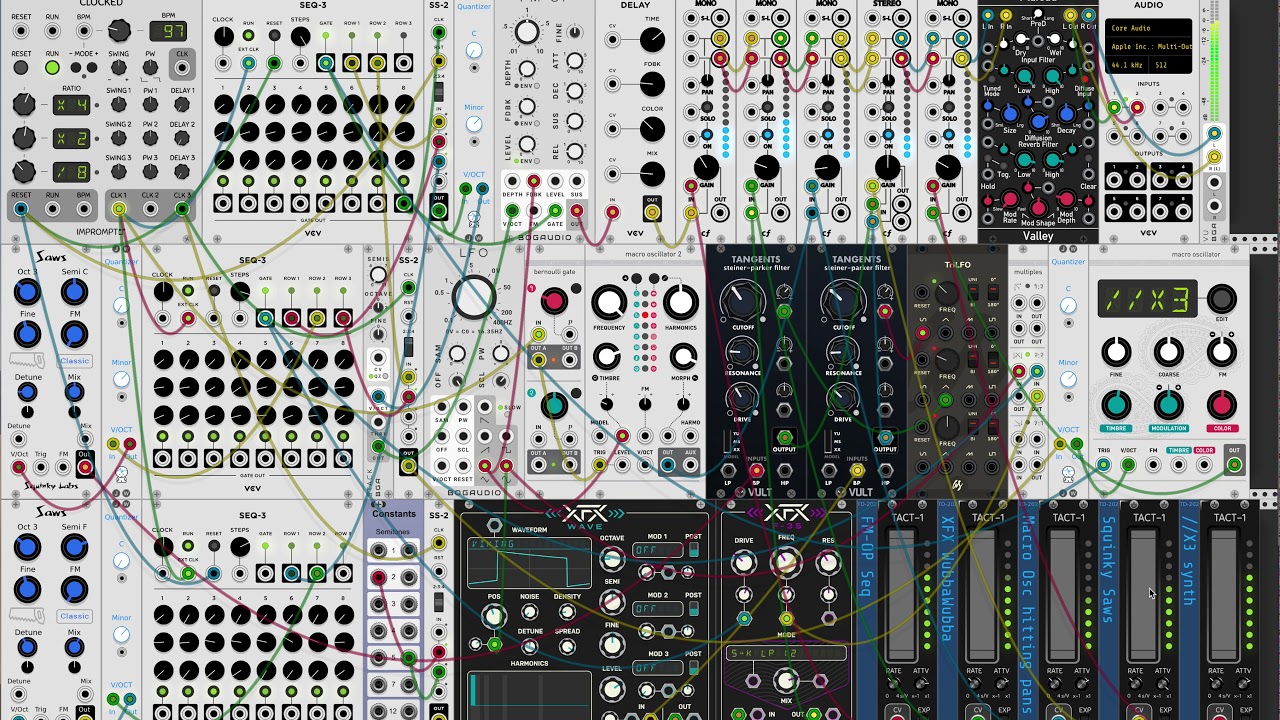Click the CLK 1 output jack on Clocked
This screenshot has width=1280, height=720.
pos(119,209)
